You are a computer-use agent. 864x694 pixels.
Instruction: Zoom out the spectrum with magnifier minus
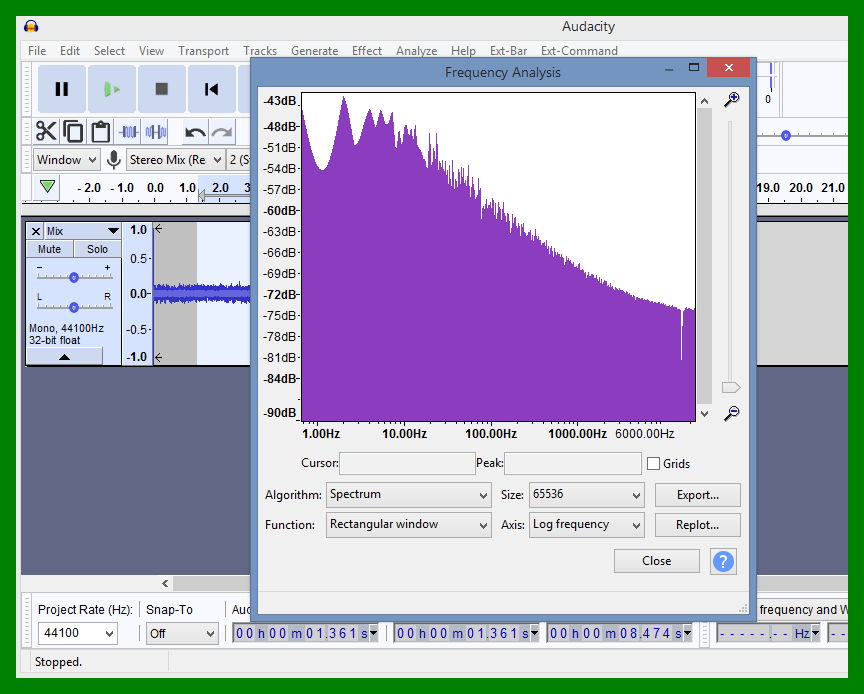pos(732,413)
